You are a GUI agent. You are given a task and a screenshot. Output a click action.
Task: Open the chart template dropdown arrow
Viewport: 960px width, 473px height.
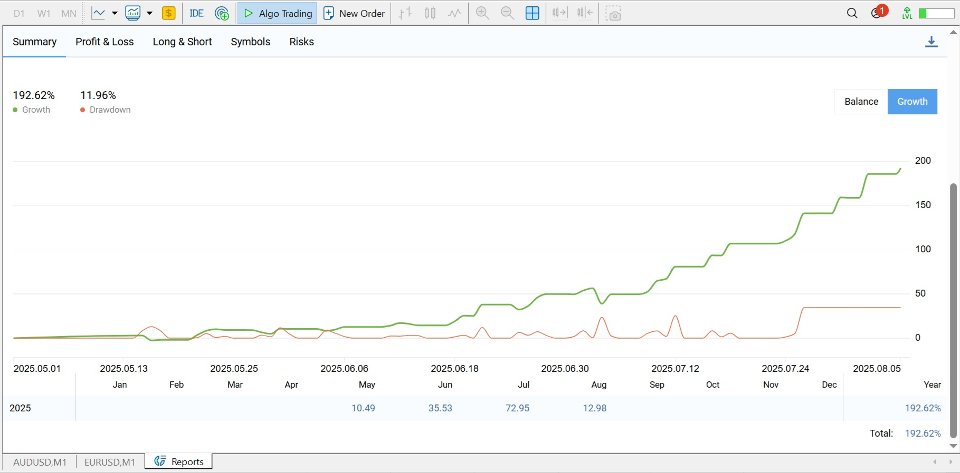pyautogui.click(x=149, y=14)
